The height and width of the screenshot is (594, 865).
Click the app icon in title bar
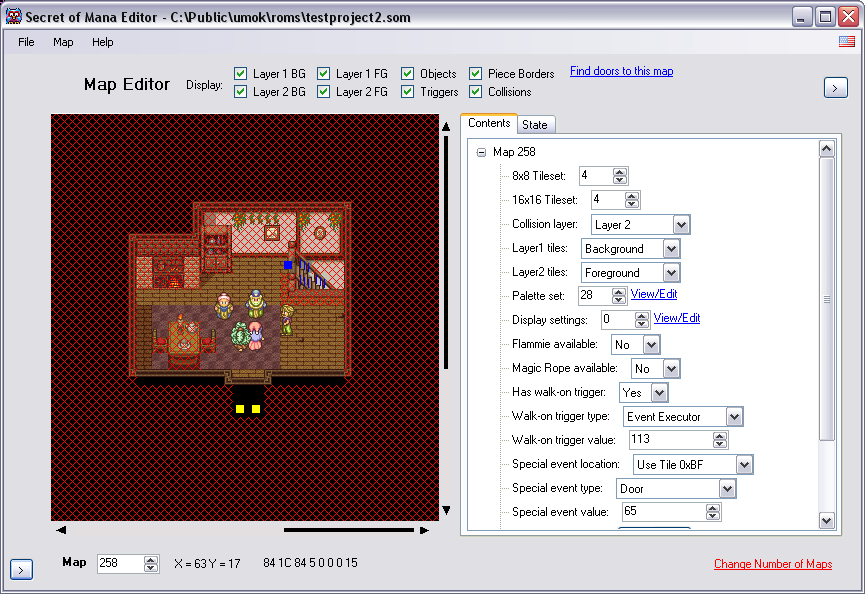coord(13,17)
